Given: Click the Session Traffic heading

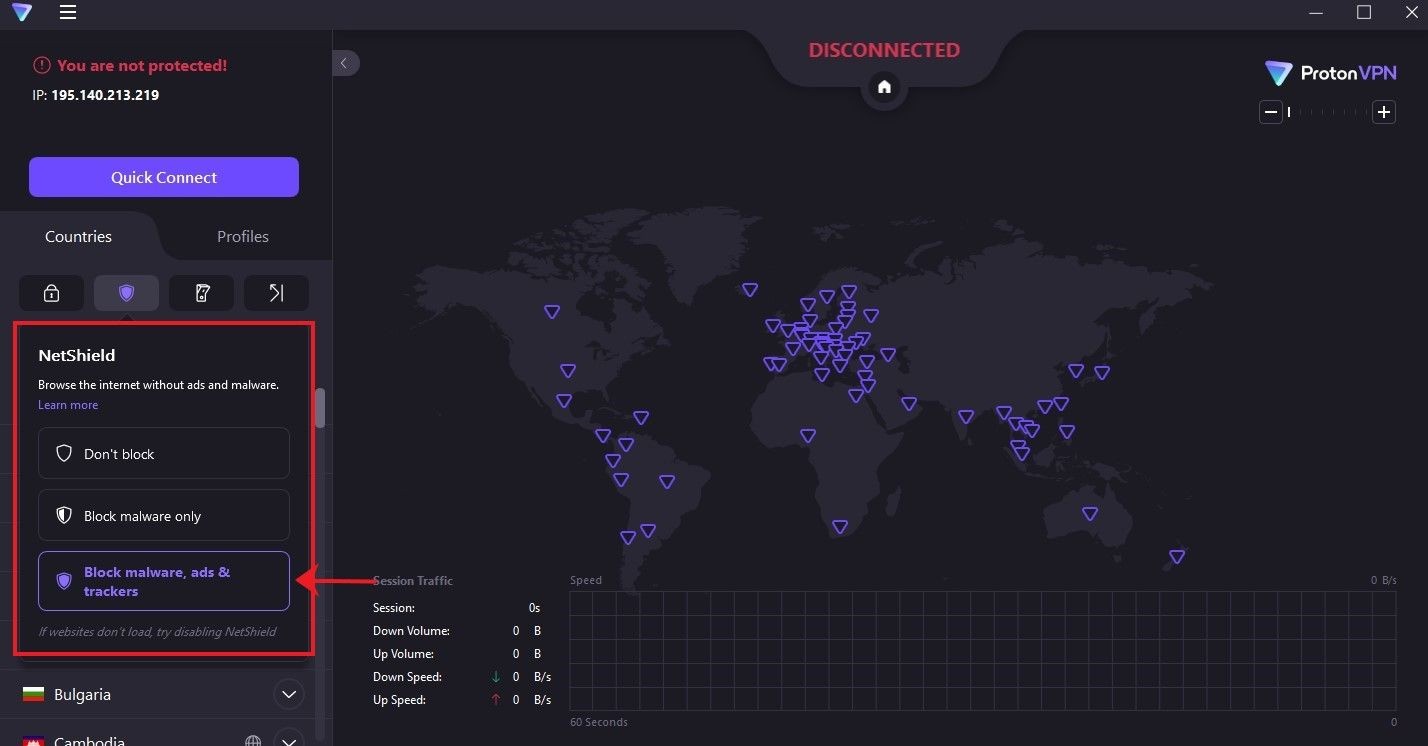Looking at the screenshot, I should click(413, 581).
